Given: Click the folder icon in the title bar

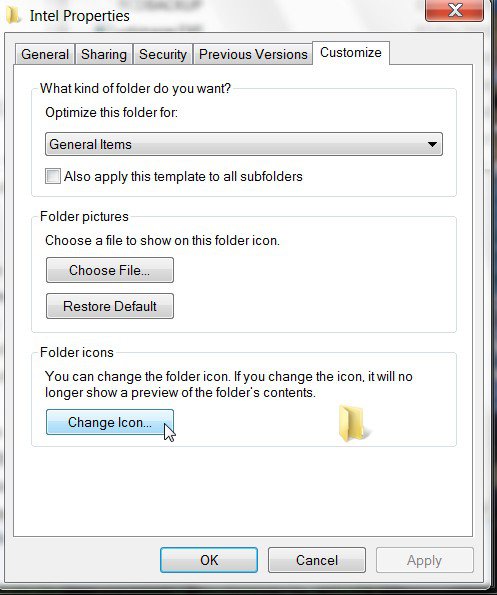Looking at the screenshot, I should (x=13, y=16).
